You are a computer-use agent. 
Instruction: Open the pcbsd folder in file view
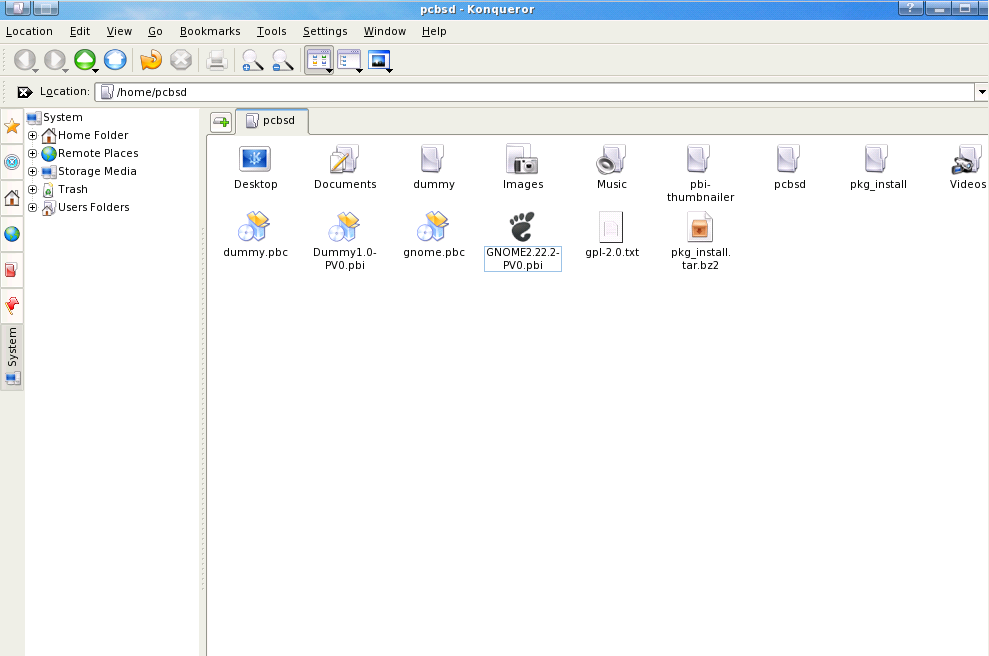[790, 167]
